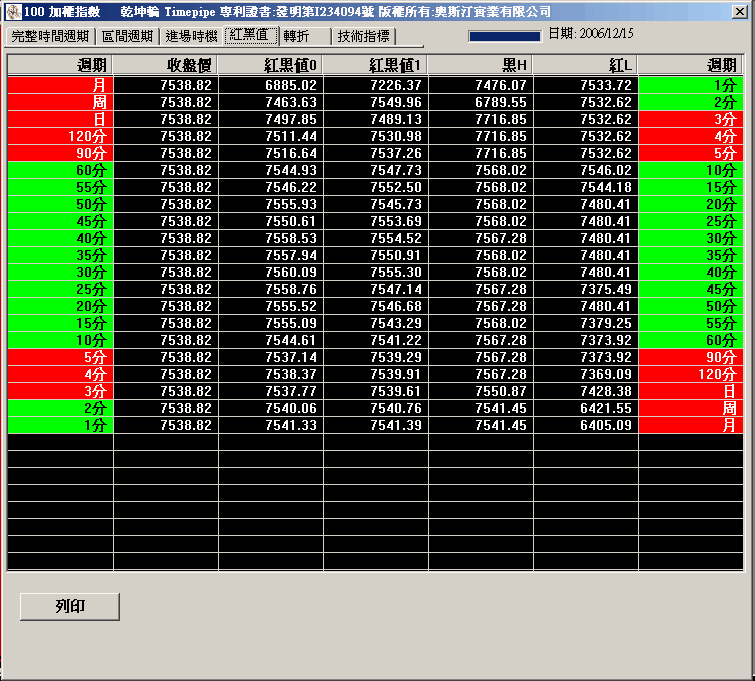Open the 技術指標 tab
This screenshot has width=755, height=681.
coord(364,36)
